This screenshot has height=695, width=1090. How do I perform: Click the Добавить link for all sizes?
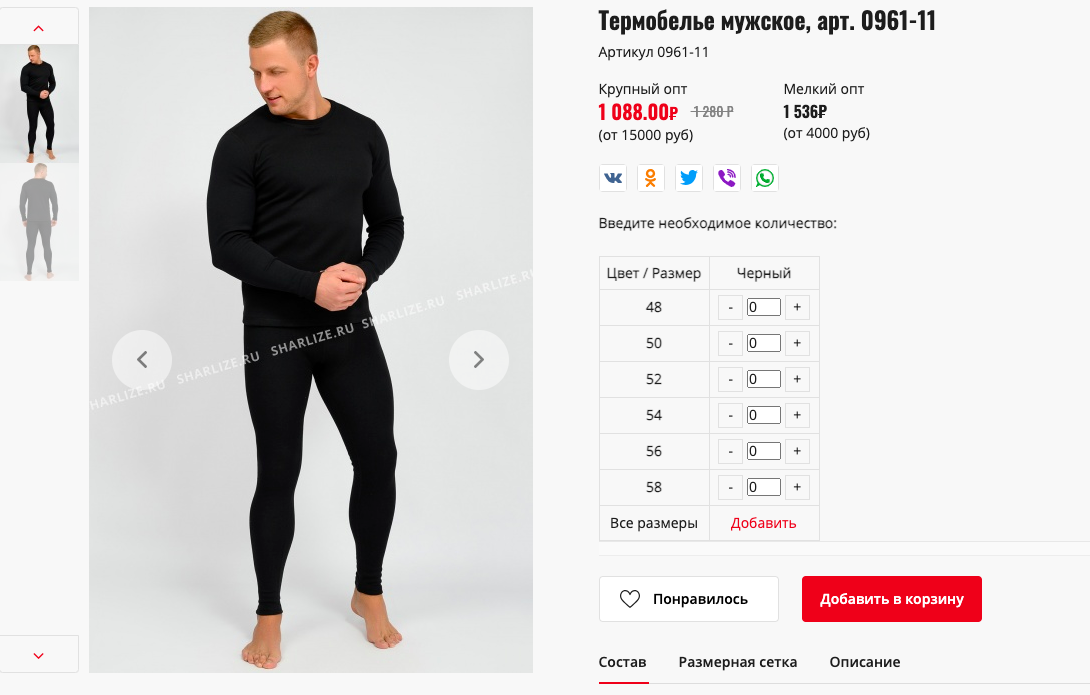click(x=763, y=523)
